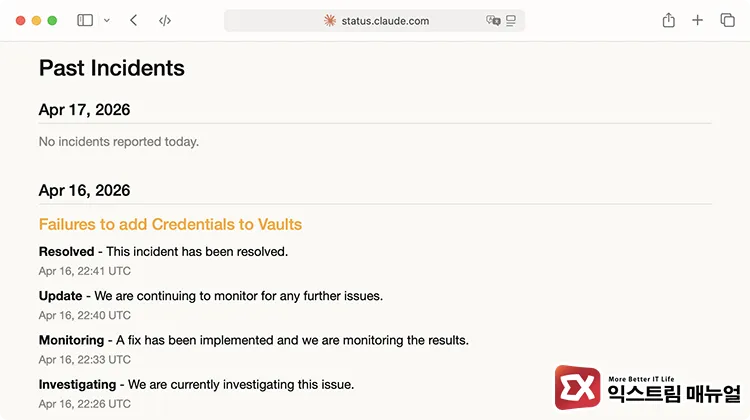Click the Apr 16, 2026 date heading
The image size is (750, 420).
[84, 190]
